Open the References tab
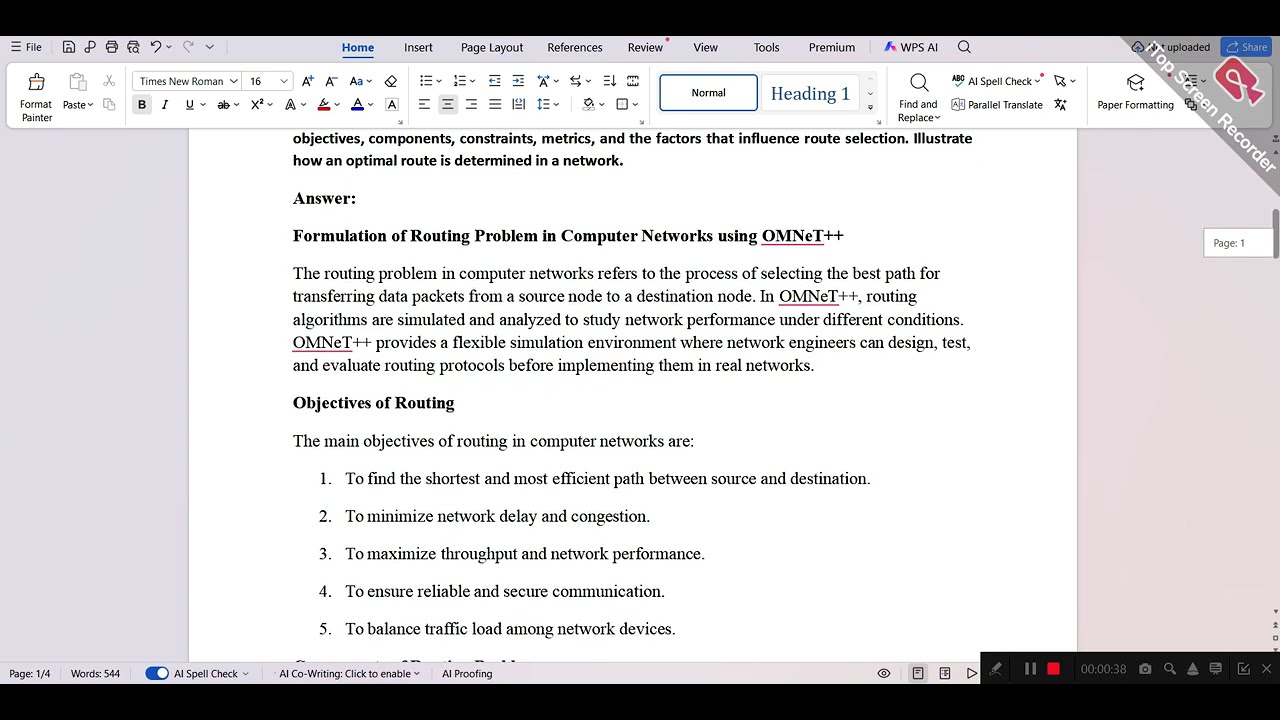The height and width of the screenshot is (720, 1280). [575, 47]
